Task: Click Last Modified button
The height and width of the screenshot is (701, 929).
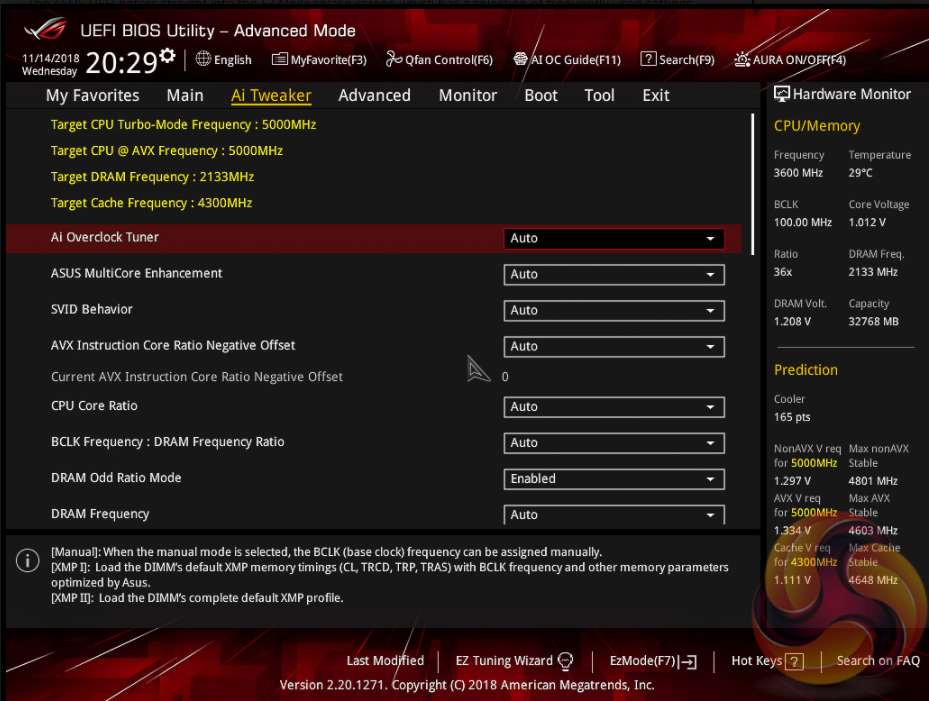Action: click(385, 661)
